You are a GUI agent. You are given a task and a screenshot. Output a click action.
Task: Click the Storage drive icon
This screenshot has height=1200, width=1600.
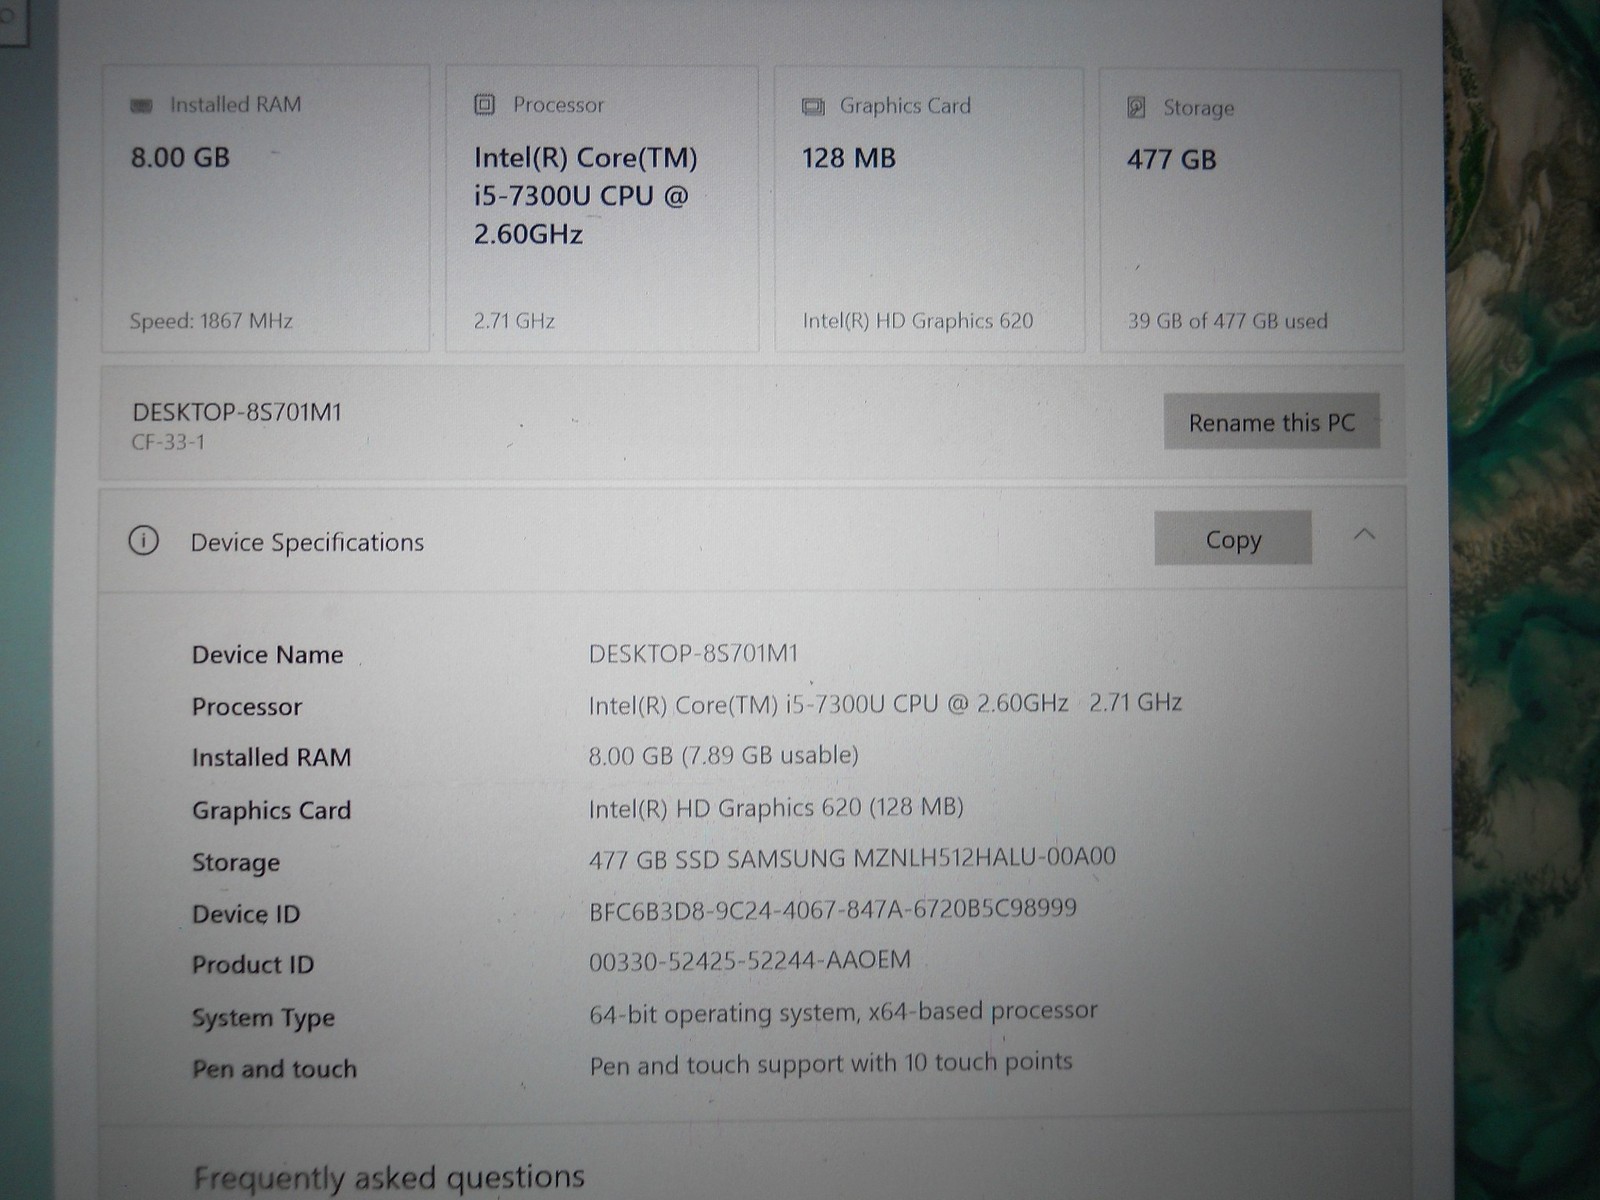[x=1136, y=107]
